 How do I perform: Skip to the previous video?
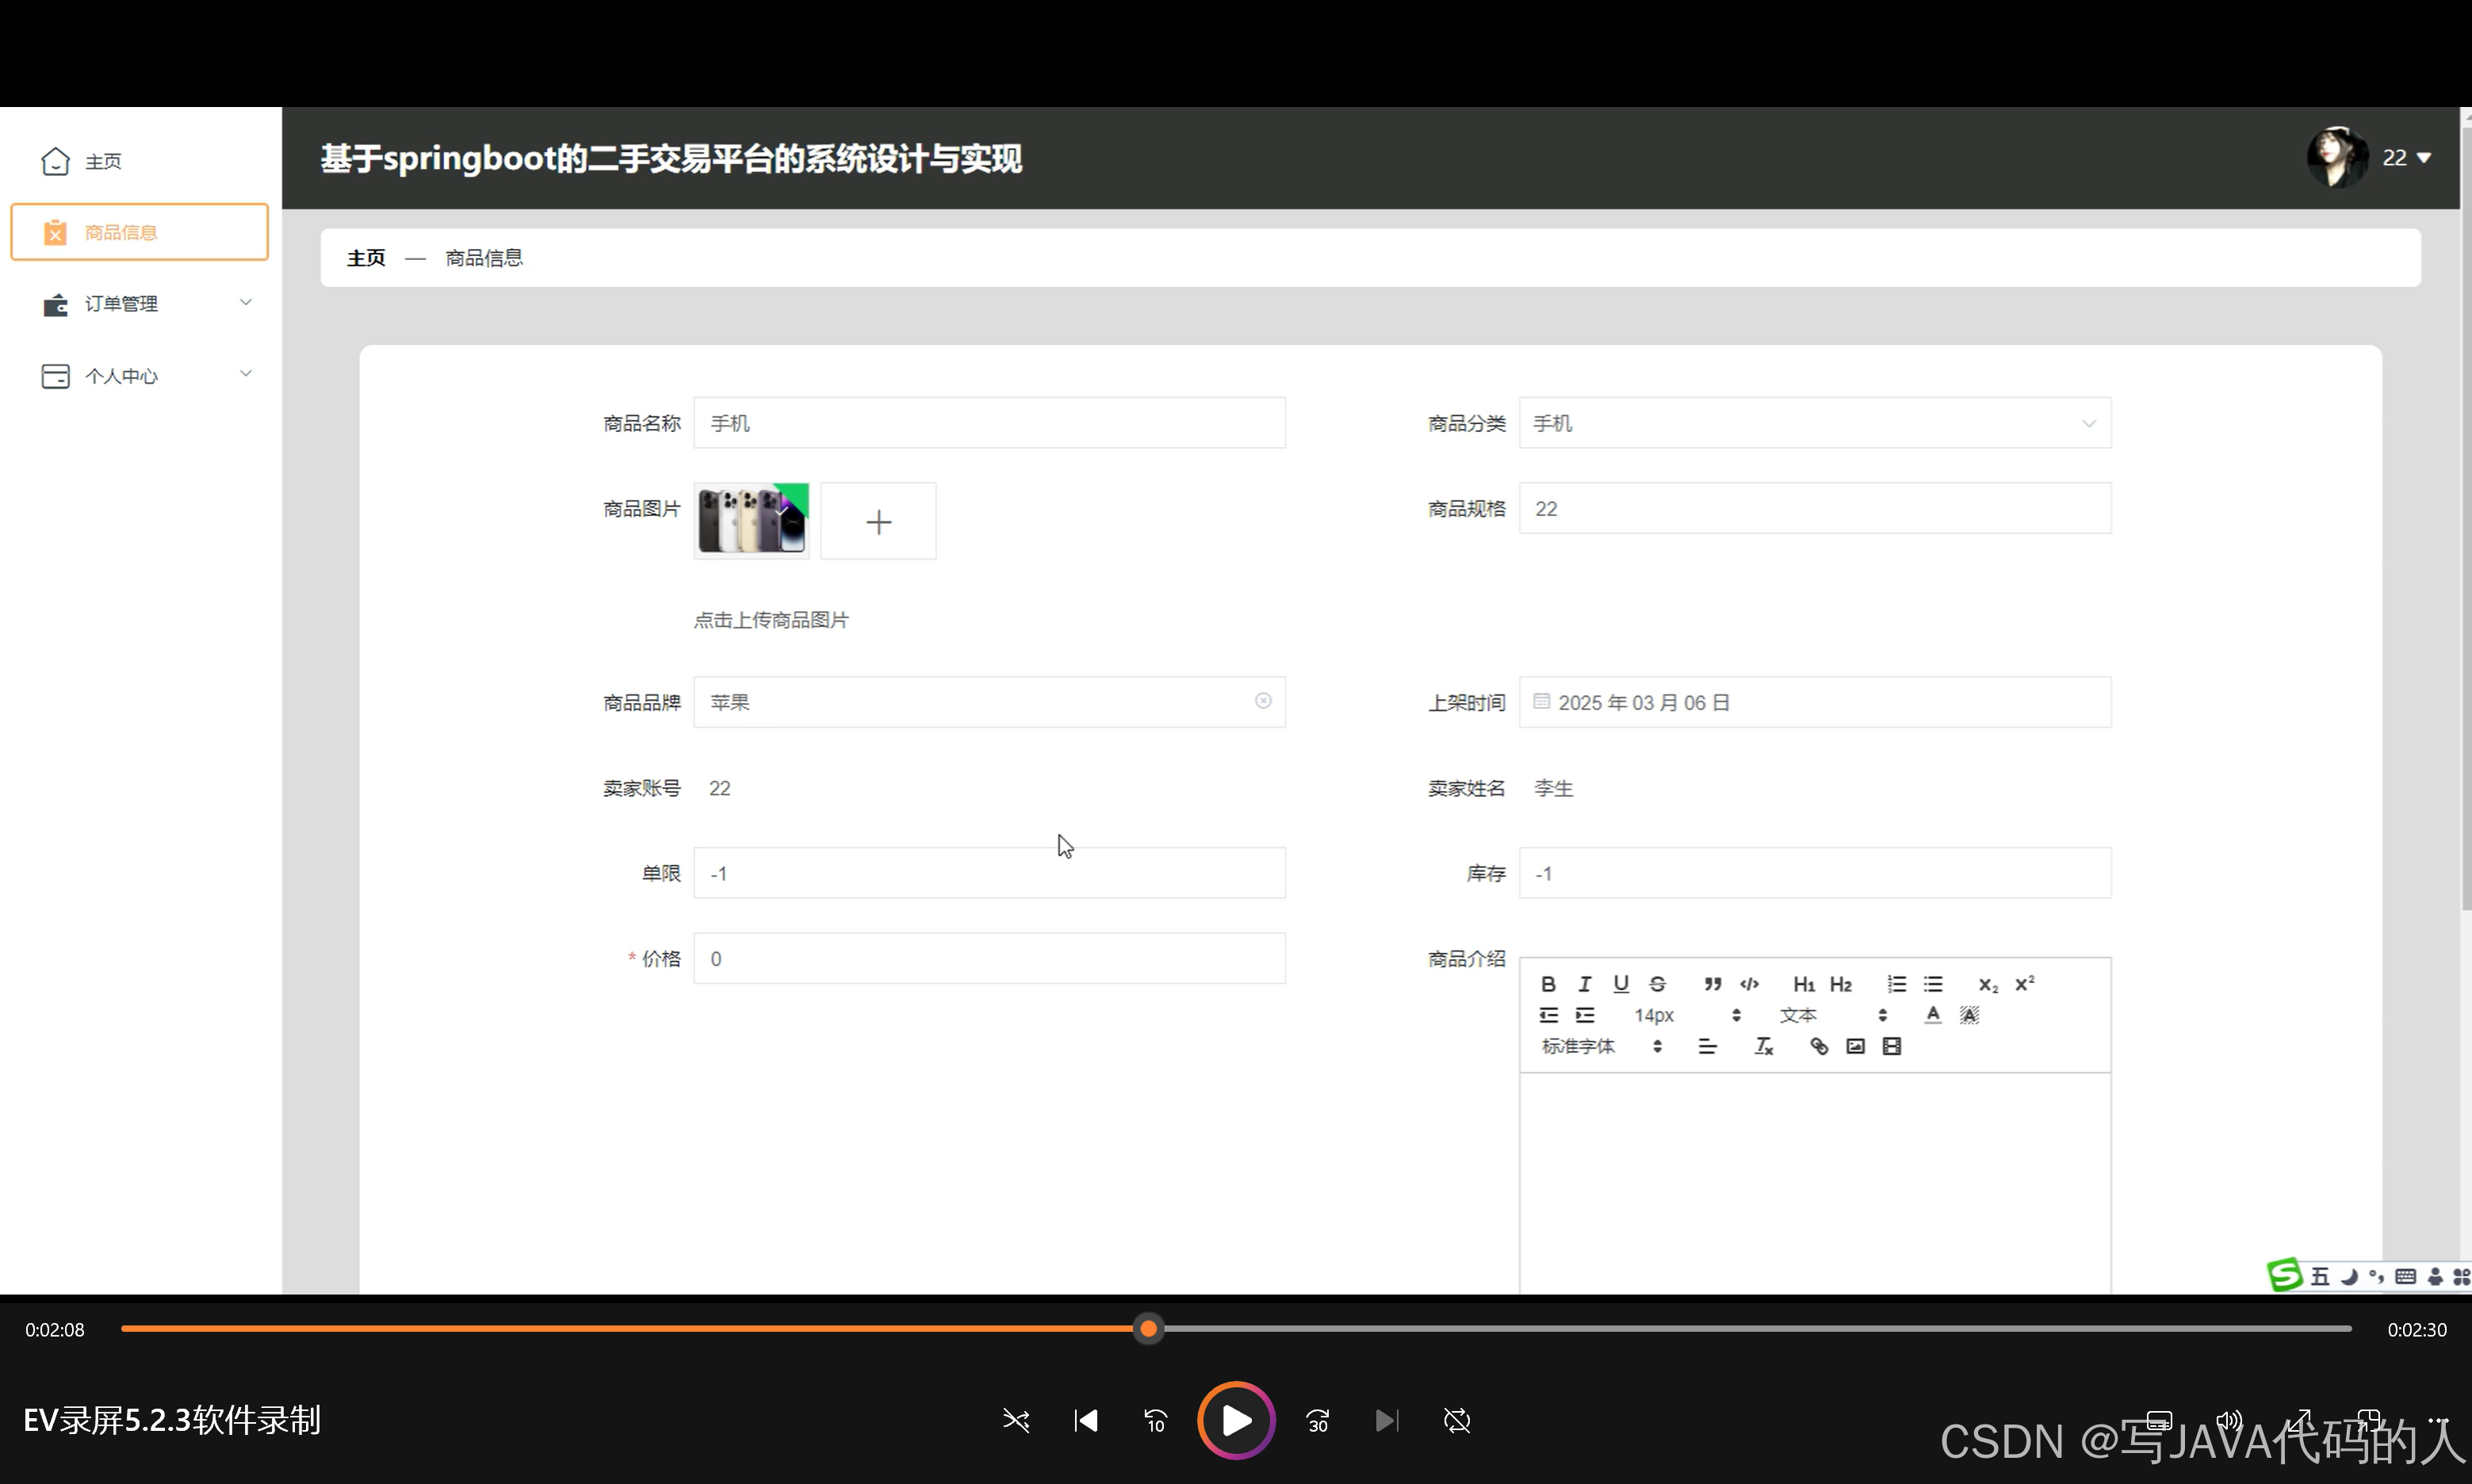(1086, 1420)
